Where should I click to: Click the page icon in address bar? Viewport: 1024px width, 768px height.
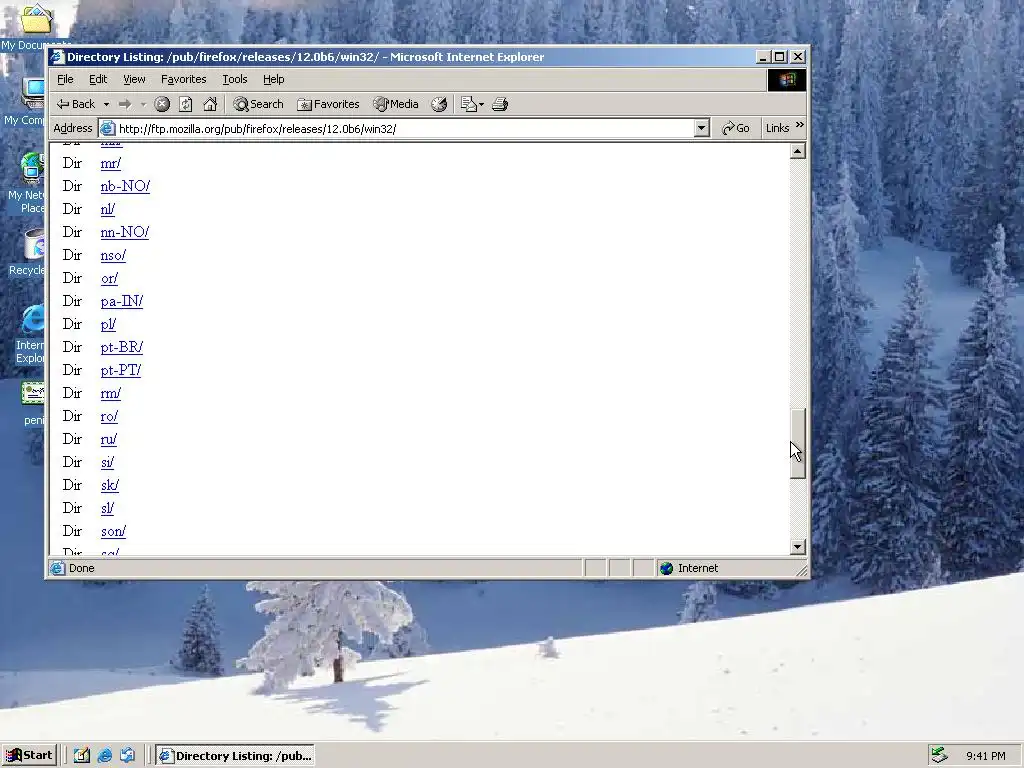tap(108, 129)
